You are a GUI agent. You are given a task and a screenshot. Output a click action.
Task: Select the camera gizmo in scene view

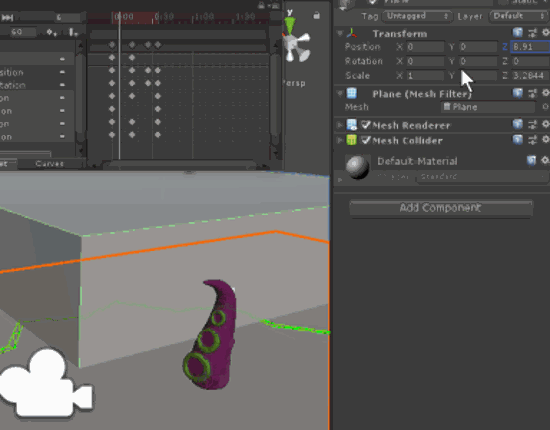click(x=46, y=383)
